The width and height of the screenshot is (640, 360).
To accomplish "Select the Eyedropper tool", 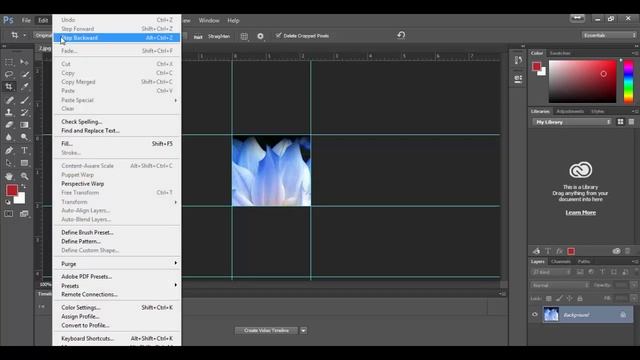I will 24,87.
